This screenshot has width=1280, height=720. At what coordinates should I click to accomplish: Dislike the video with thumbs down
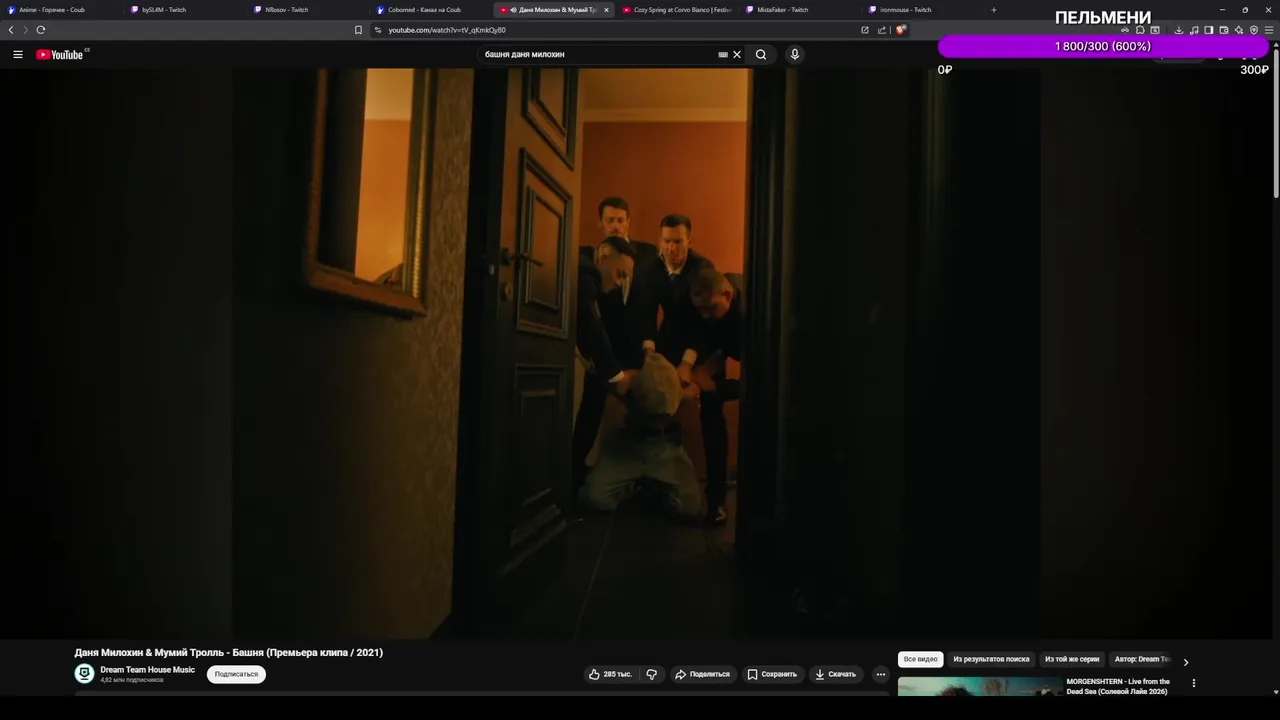[652, 674]
